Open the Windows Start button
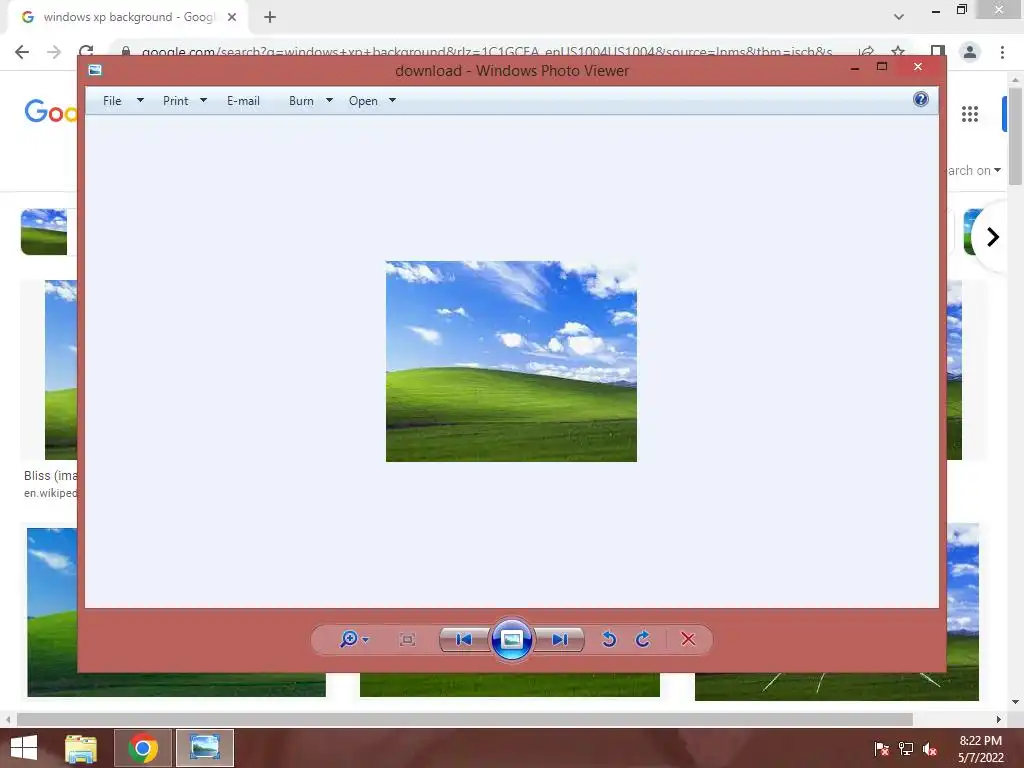This screenshot has height=768, width=1024. coord(24,748)
